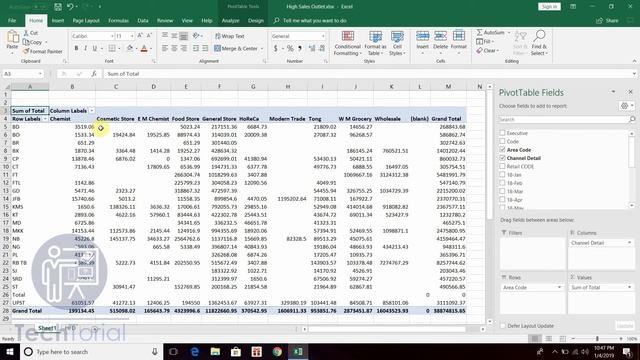The height and width of the screenshot is (360, 640).
Task: Switch to the Formulas tab
Action: pos(118,20)
